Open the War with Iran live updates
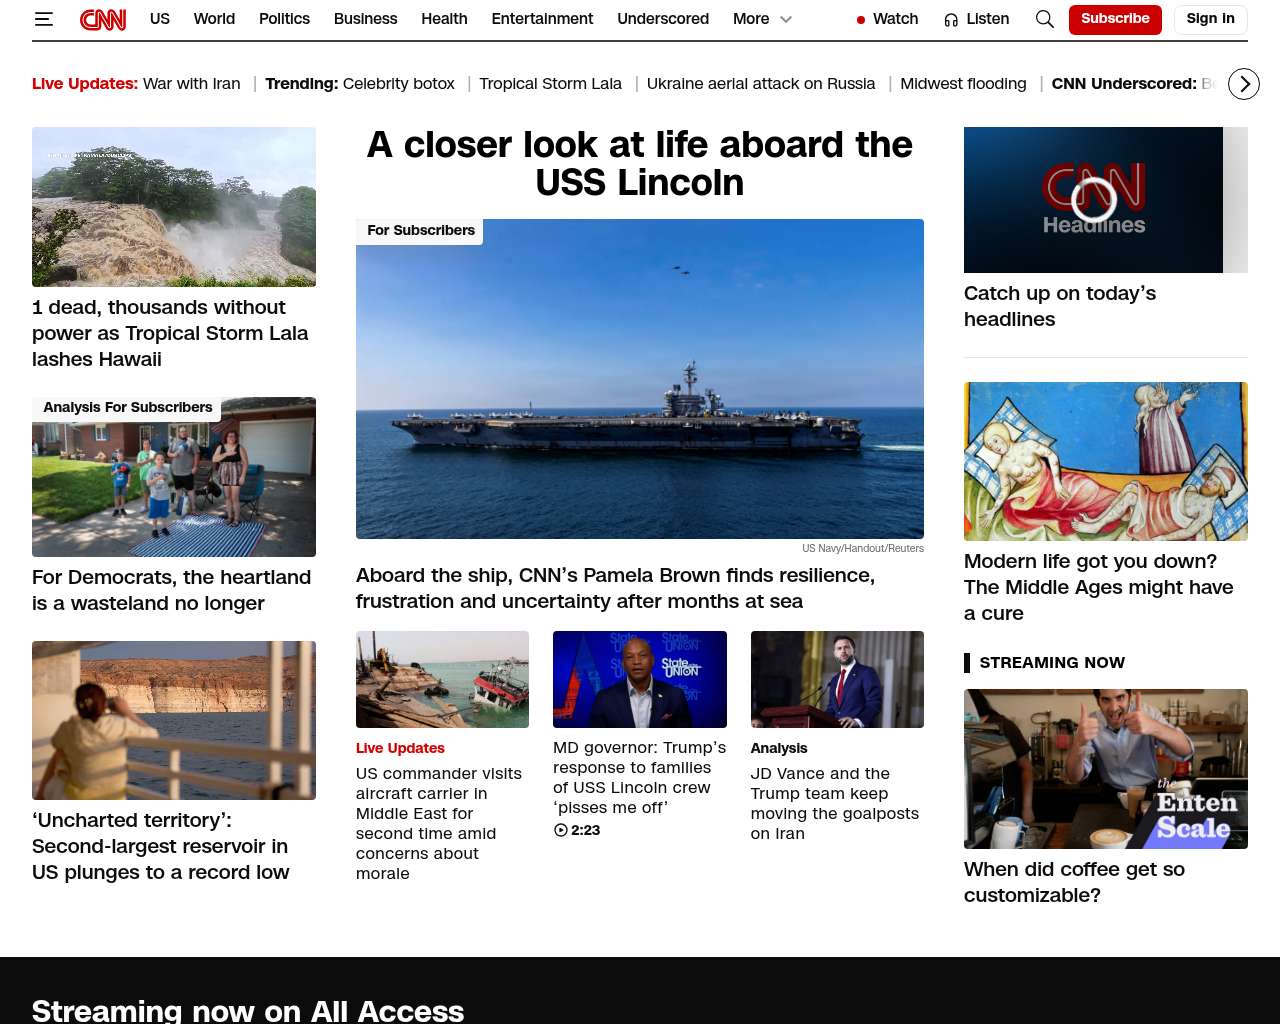The image size is (1280, 1024). pos(192,84)
